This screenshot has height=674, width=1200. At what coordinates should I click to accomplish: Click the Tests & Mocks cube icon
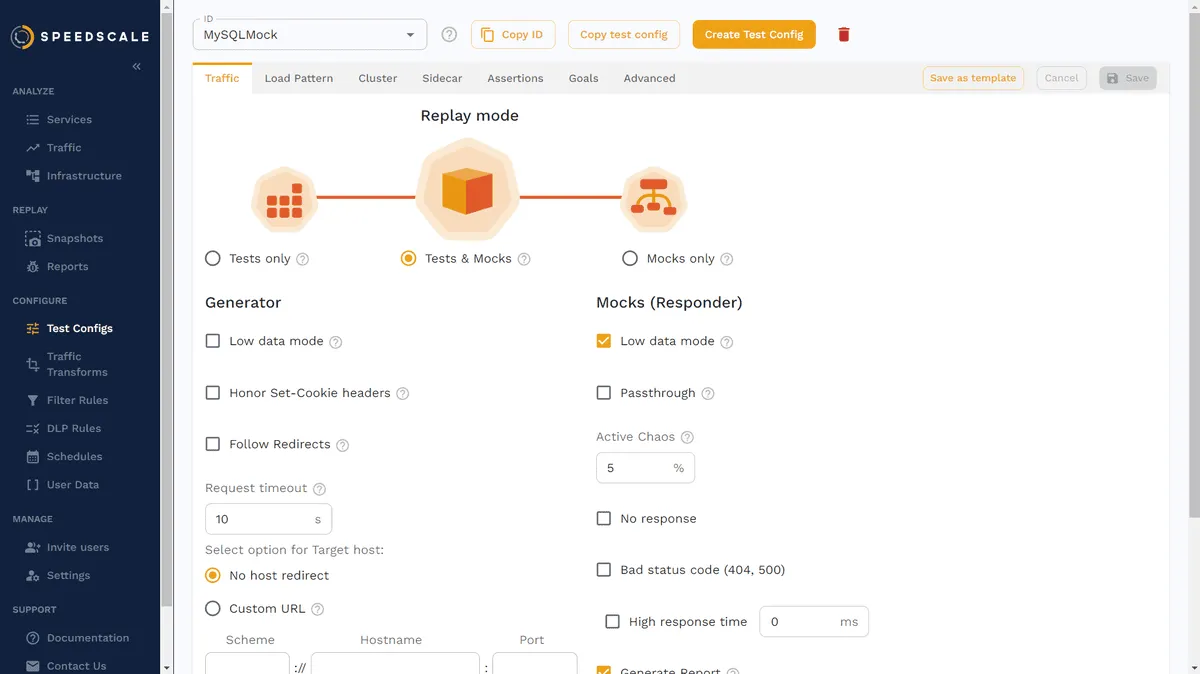point(467,190)
